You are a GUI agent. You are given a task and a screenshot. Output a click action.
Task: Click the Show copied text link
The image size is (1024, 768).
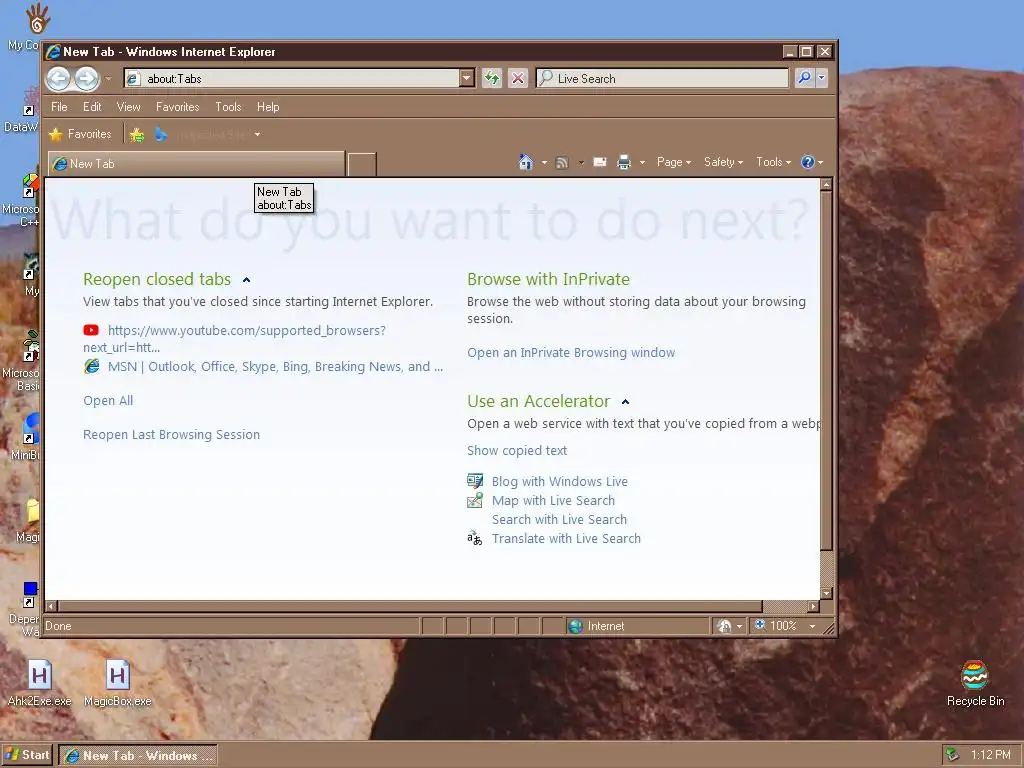(517, 451)
